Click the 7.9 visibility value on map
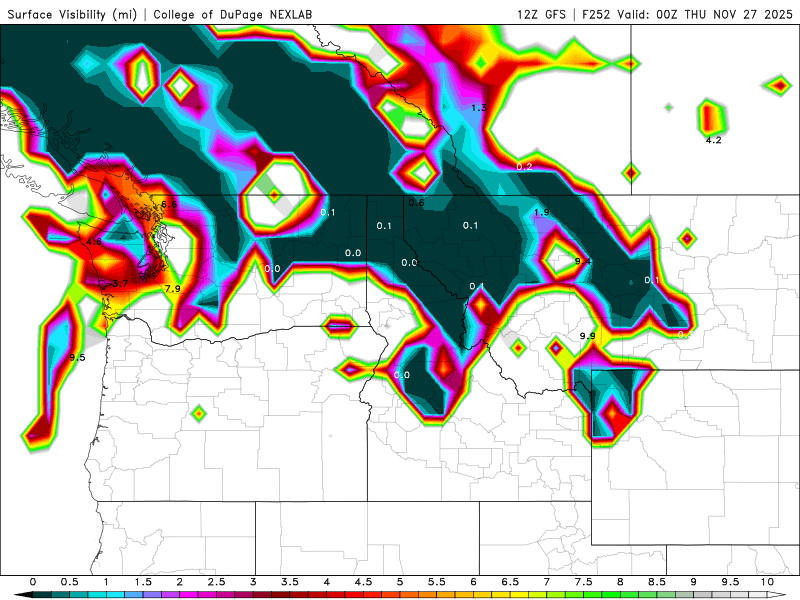Screen dimensions: 800x600 (172, 289)
